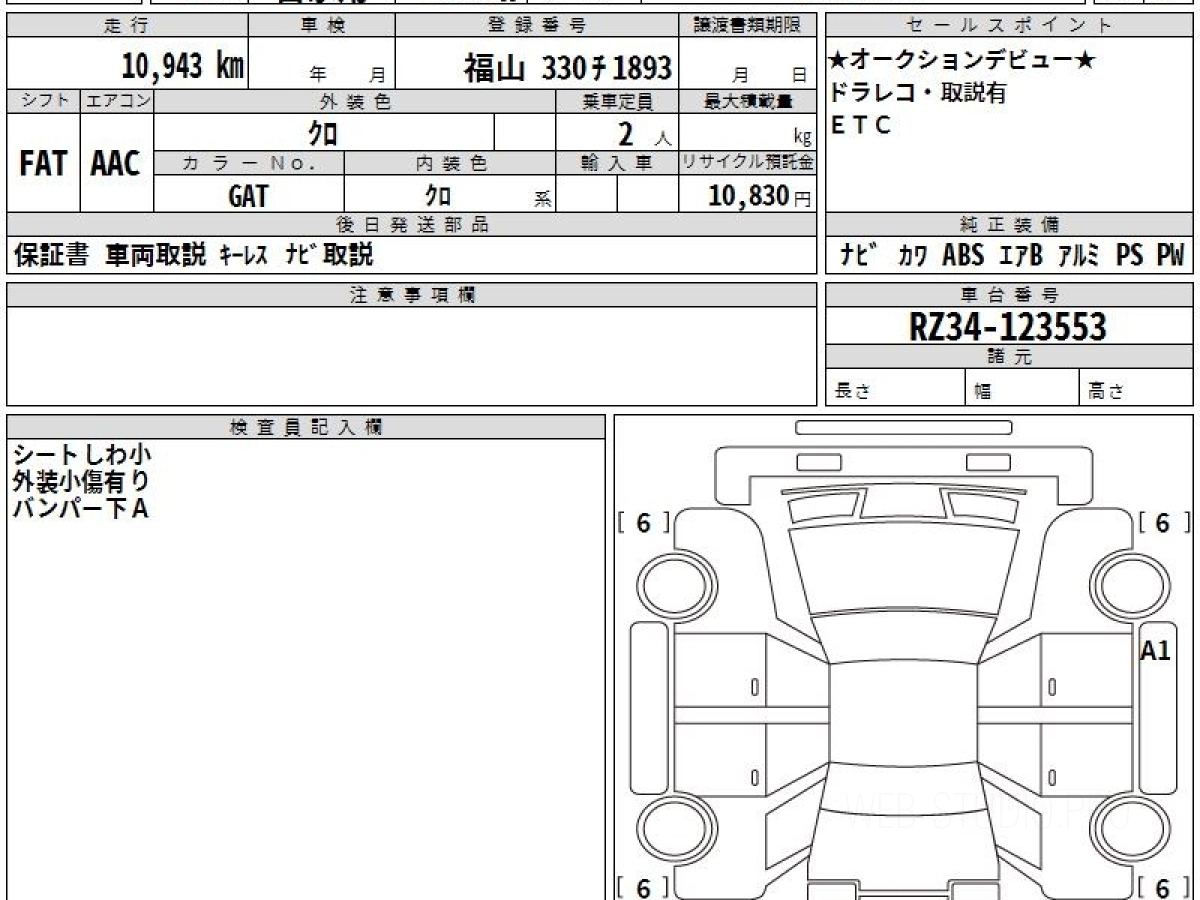Image resolution: width=1200 pixels, height=900 pixels.
Task: Click the 後日発送部品 section header
Action: click(x=412, y=225)
